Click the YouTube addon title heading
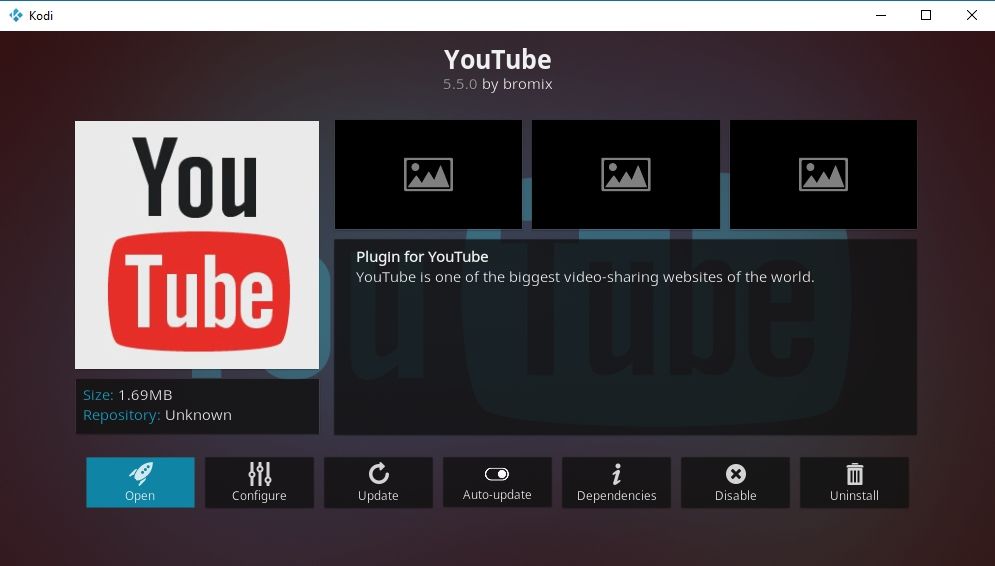The image size is (995, 566). (x=498, y=60)
